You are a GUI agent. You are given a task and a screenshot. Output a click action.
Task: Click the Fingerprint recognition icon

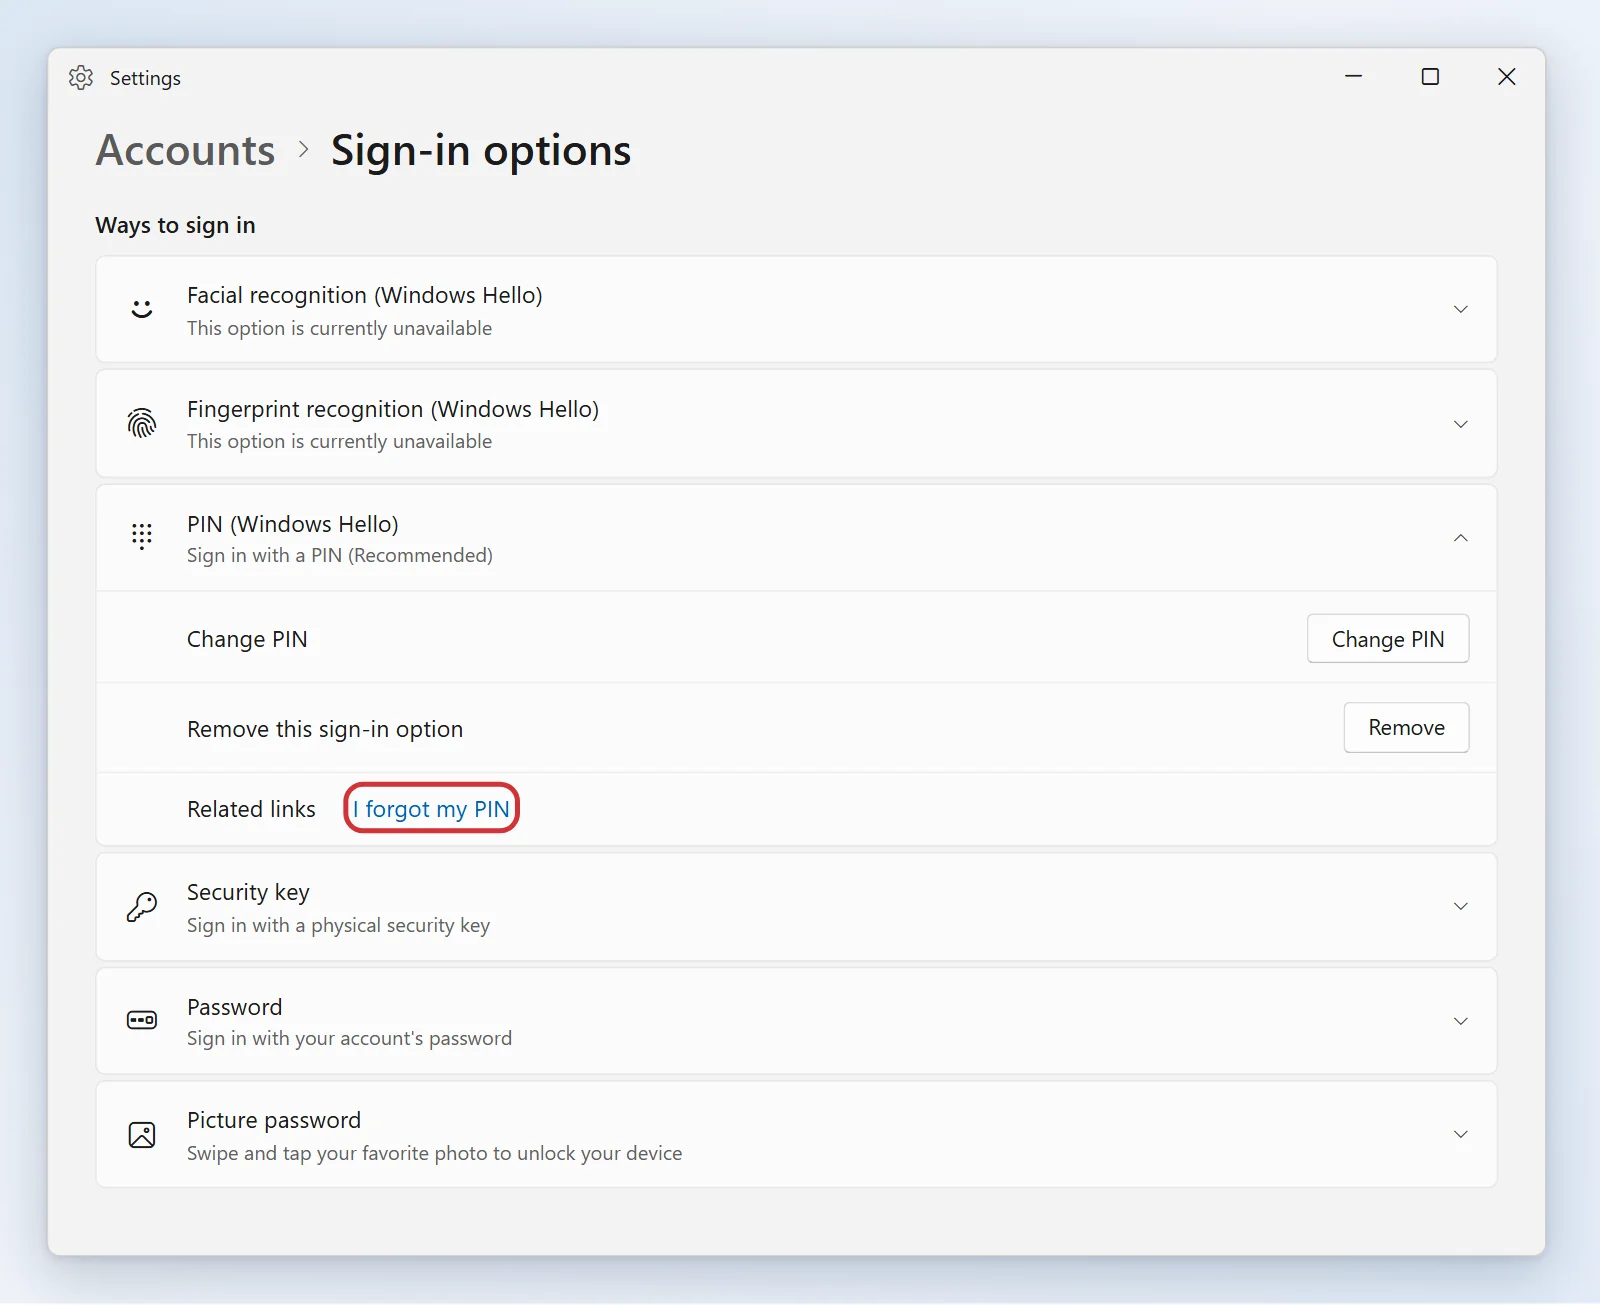coord(142,423)
